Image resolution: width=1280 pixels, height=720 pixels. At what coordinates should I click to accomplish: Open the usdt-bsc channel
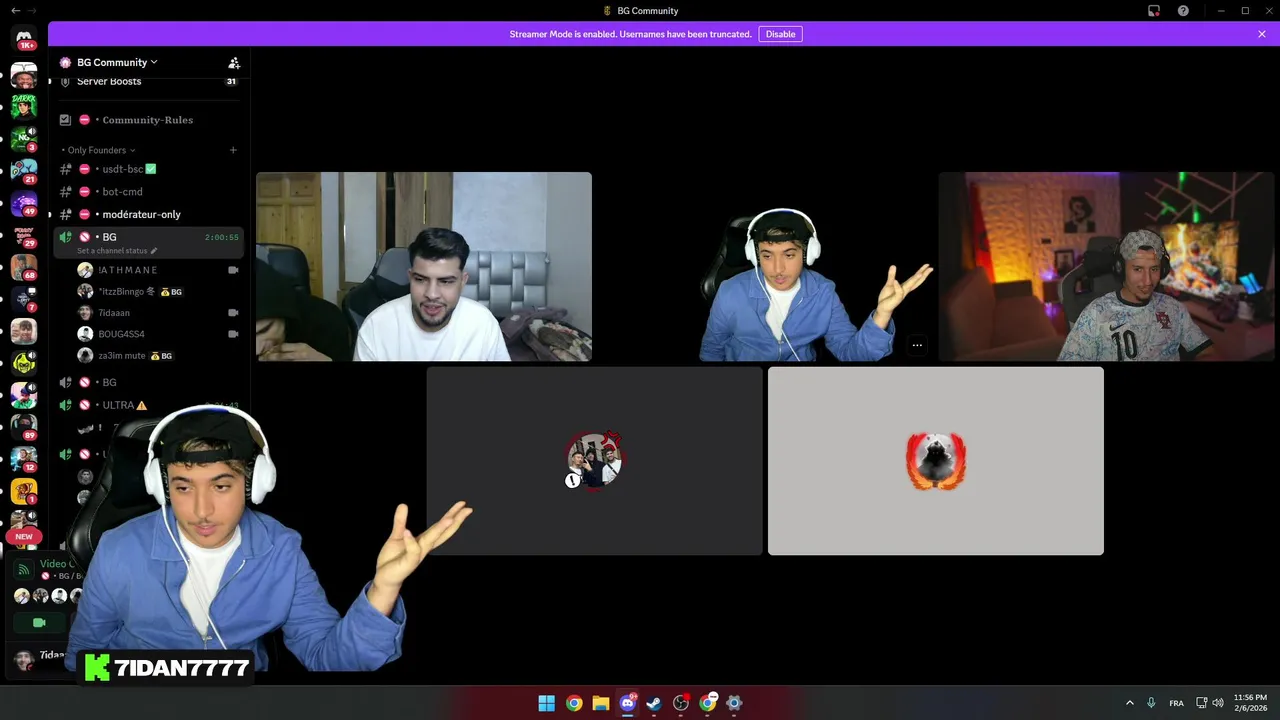148,169
